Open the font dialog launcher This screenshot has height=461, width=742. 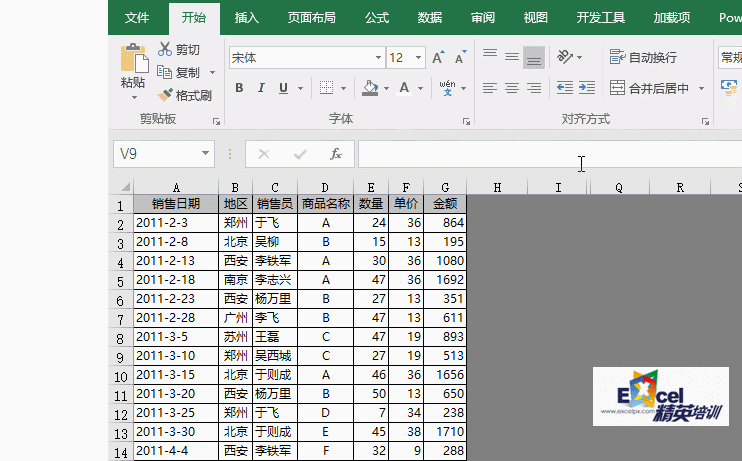(x=466, y=122)
